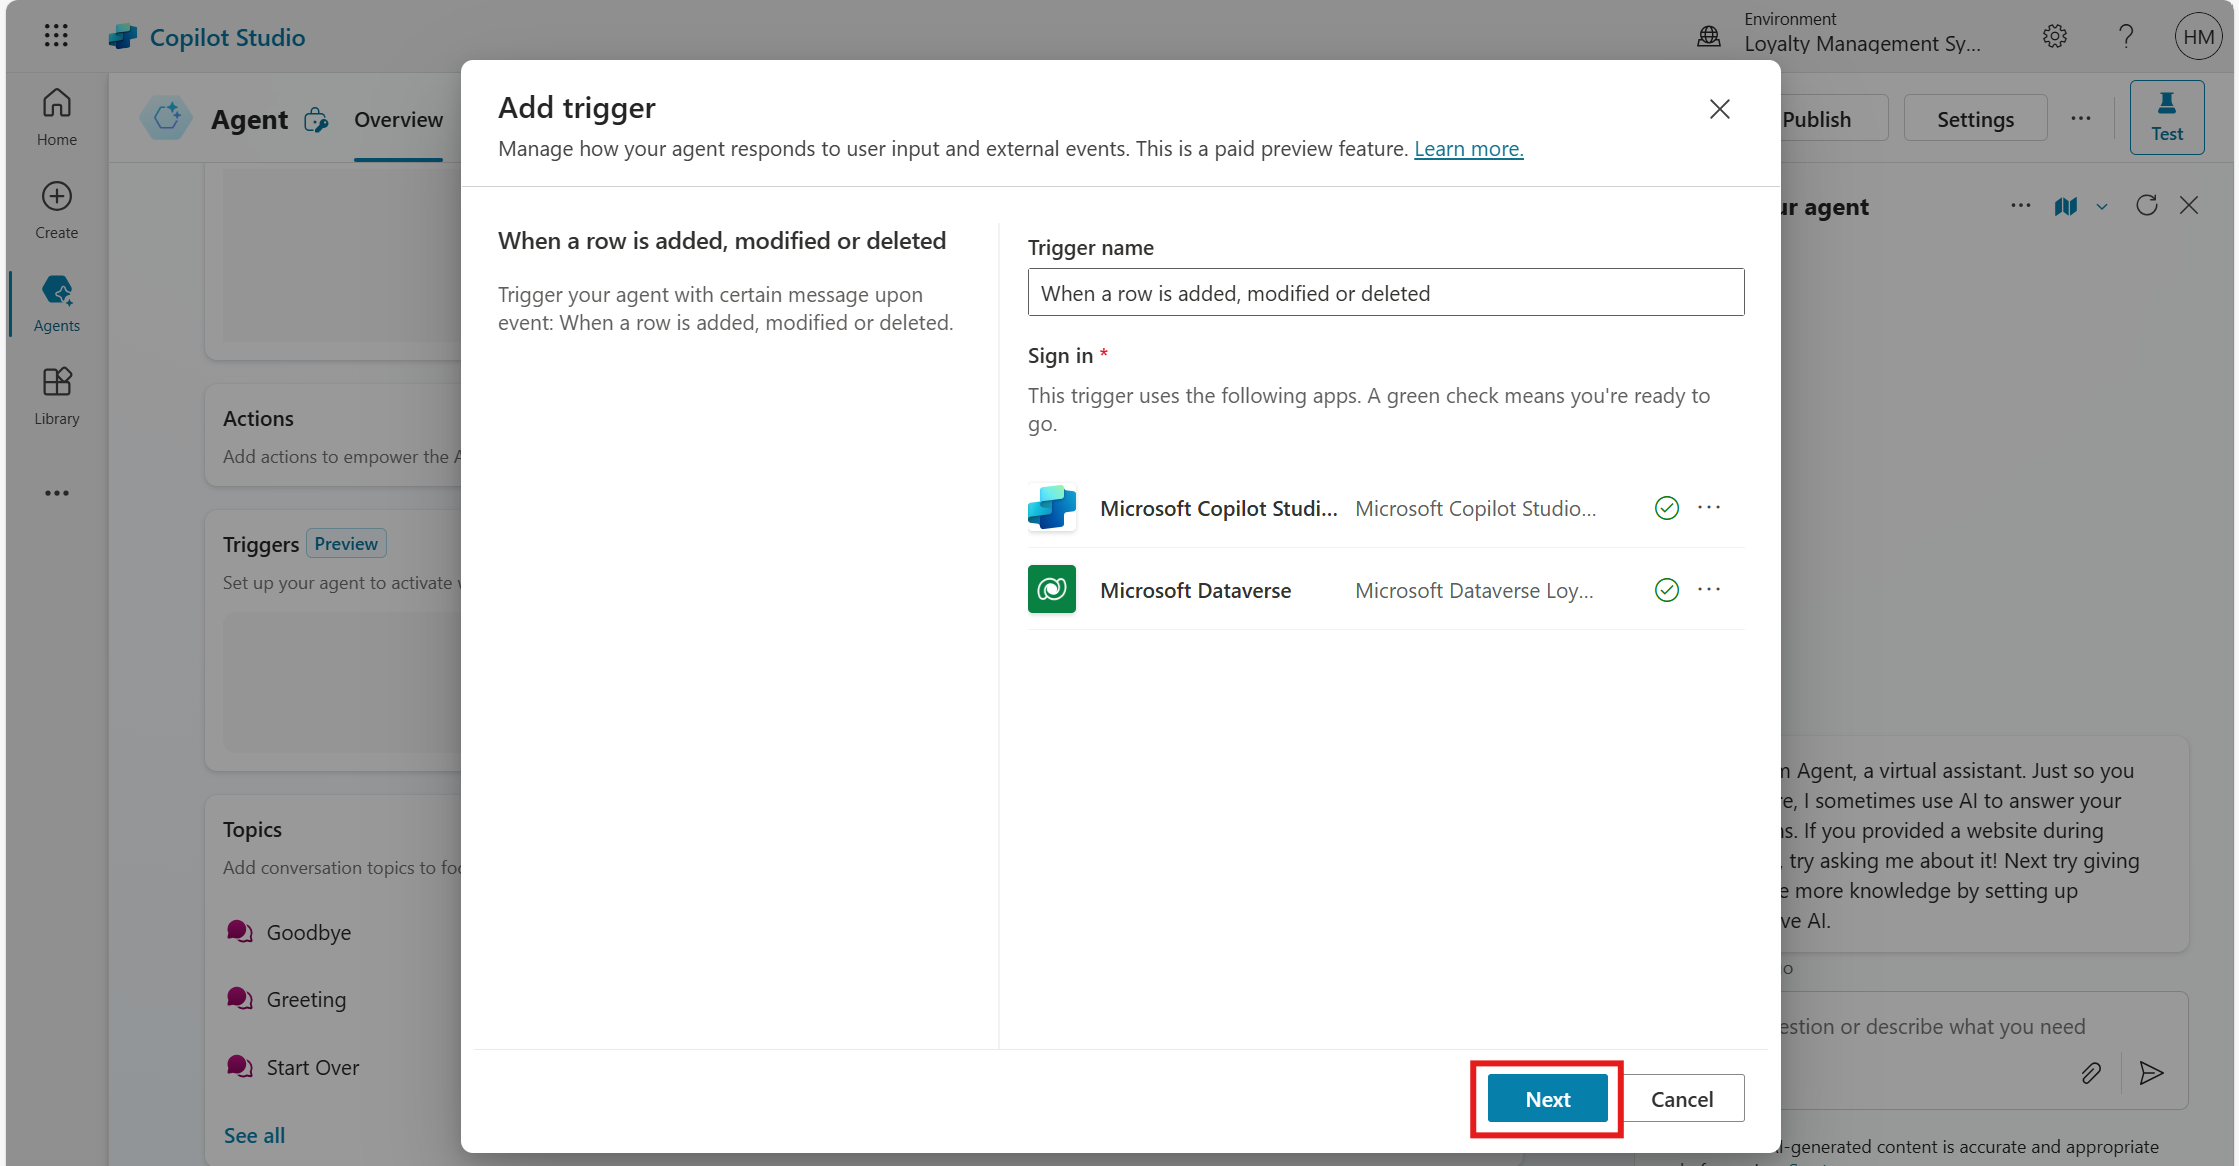Click the attach file paperclip icon

[x=2091, y=1073]
